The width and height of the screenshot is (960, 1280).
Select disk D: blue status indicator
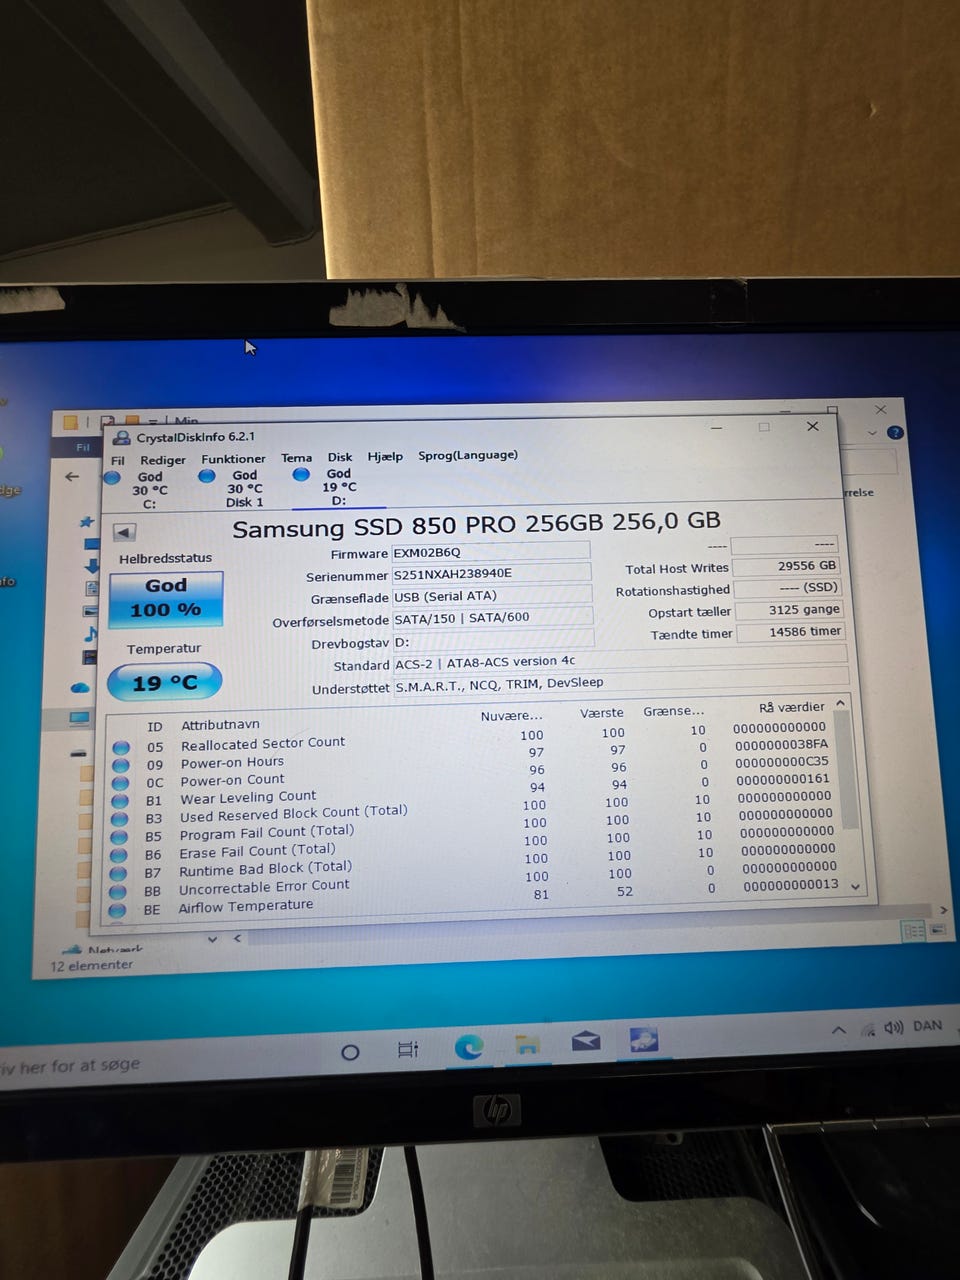click(x=301, y=474)
